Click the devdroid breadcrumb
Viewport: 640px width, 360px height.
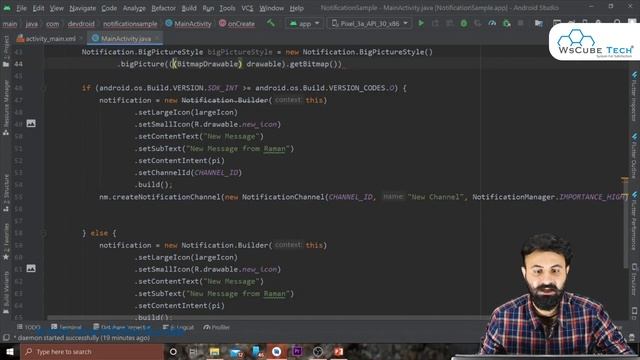[81, 24]
